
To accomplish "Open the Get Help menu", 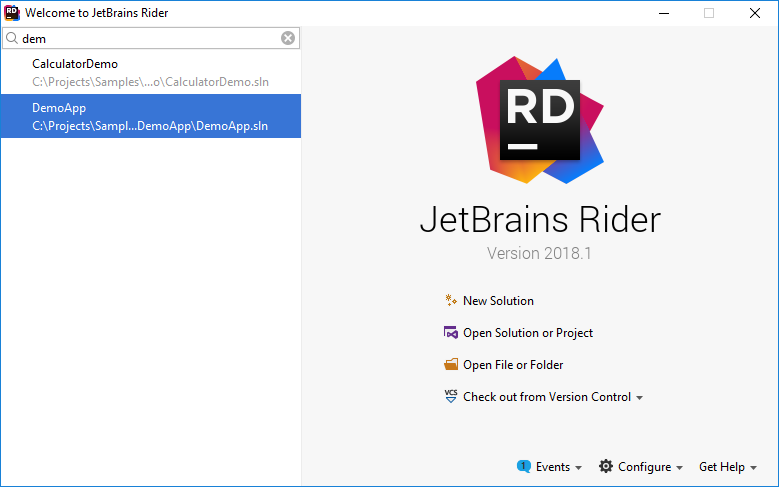I will click(727, 467).
